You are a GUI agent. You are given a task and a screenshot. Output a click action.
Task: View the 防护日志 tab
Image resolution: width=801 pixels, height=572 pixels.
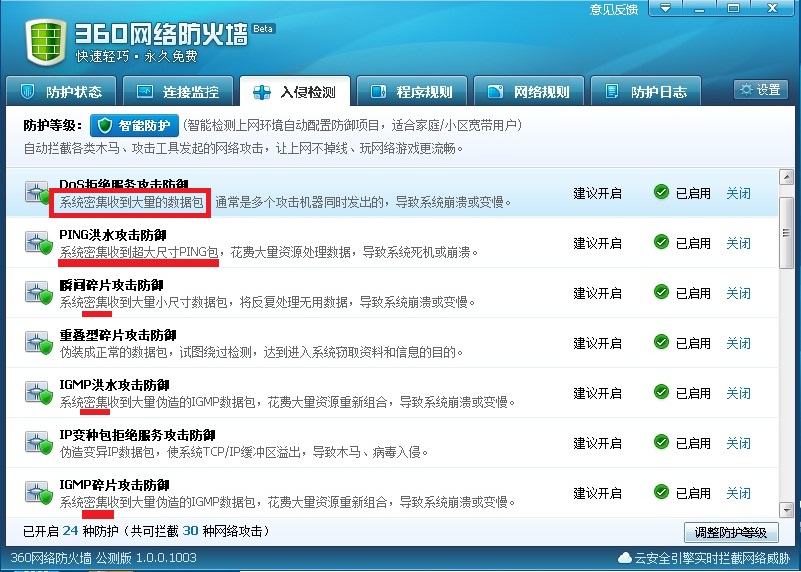tap(646, 91)
